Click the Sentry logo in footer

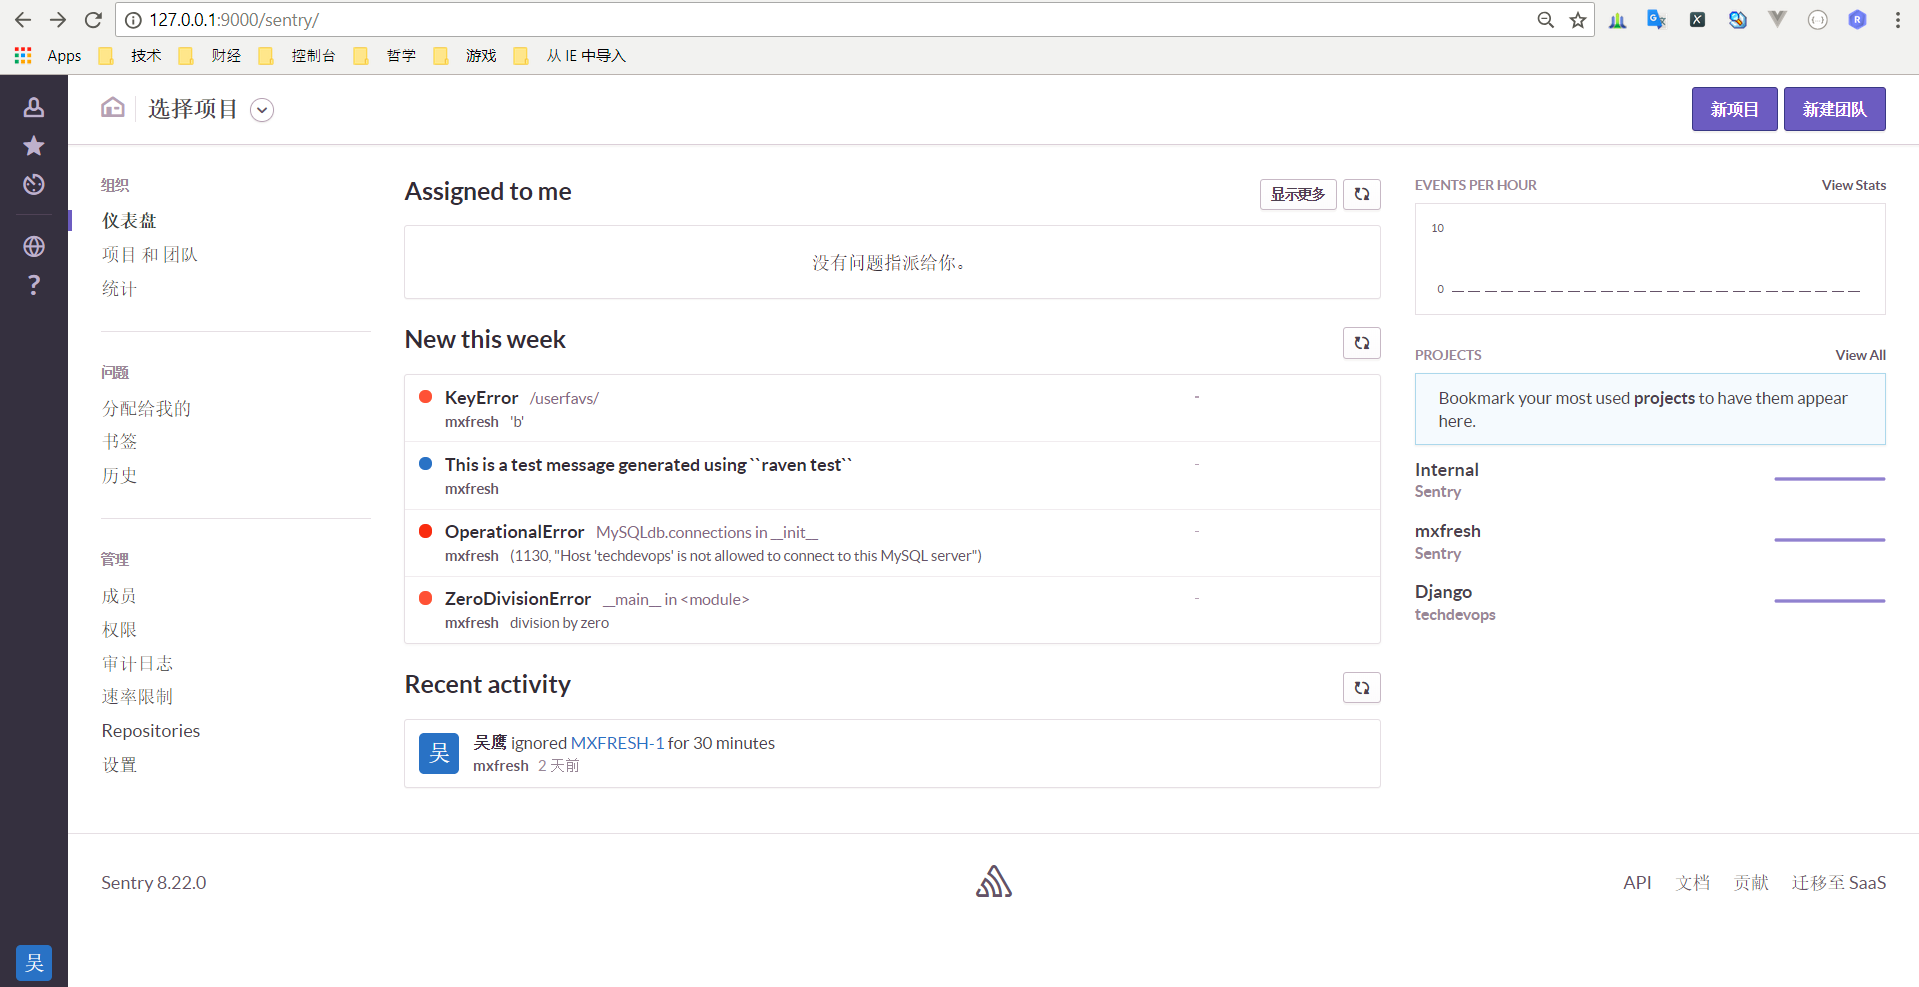coord(994,881)
